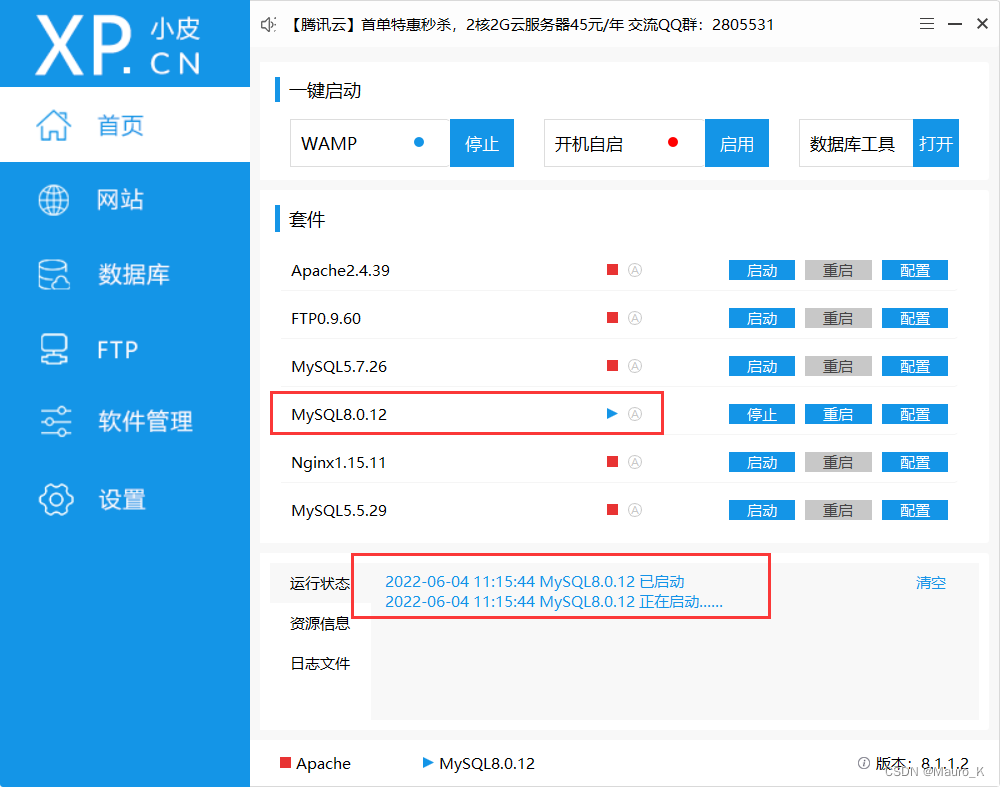The width and height of the screenshot is (1000, 787).
Task: Click MySQL8.0.12 in the bottom status bar
Action: click(486, 763)
